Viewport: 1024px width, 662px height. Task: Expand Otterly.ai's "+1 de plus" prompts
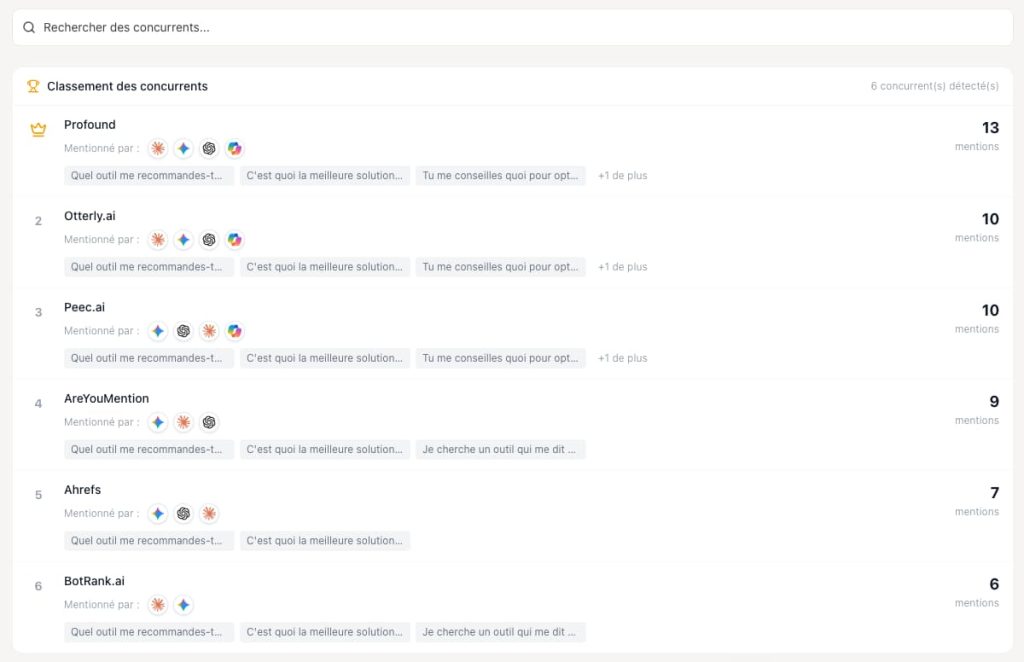coord(622,267)
